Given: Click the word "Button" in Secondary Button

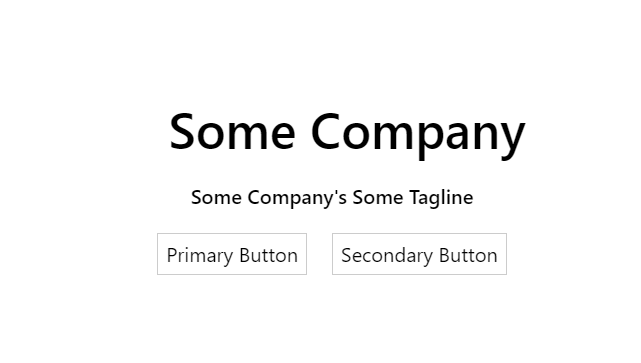Looking at the screenshot, I should tap(468, 255).
